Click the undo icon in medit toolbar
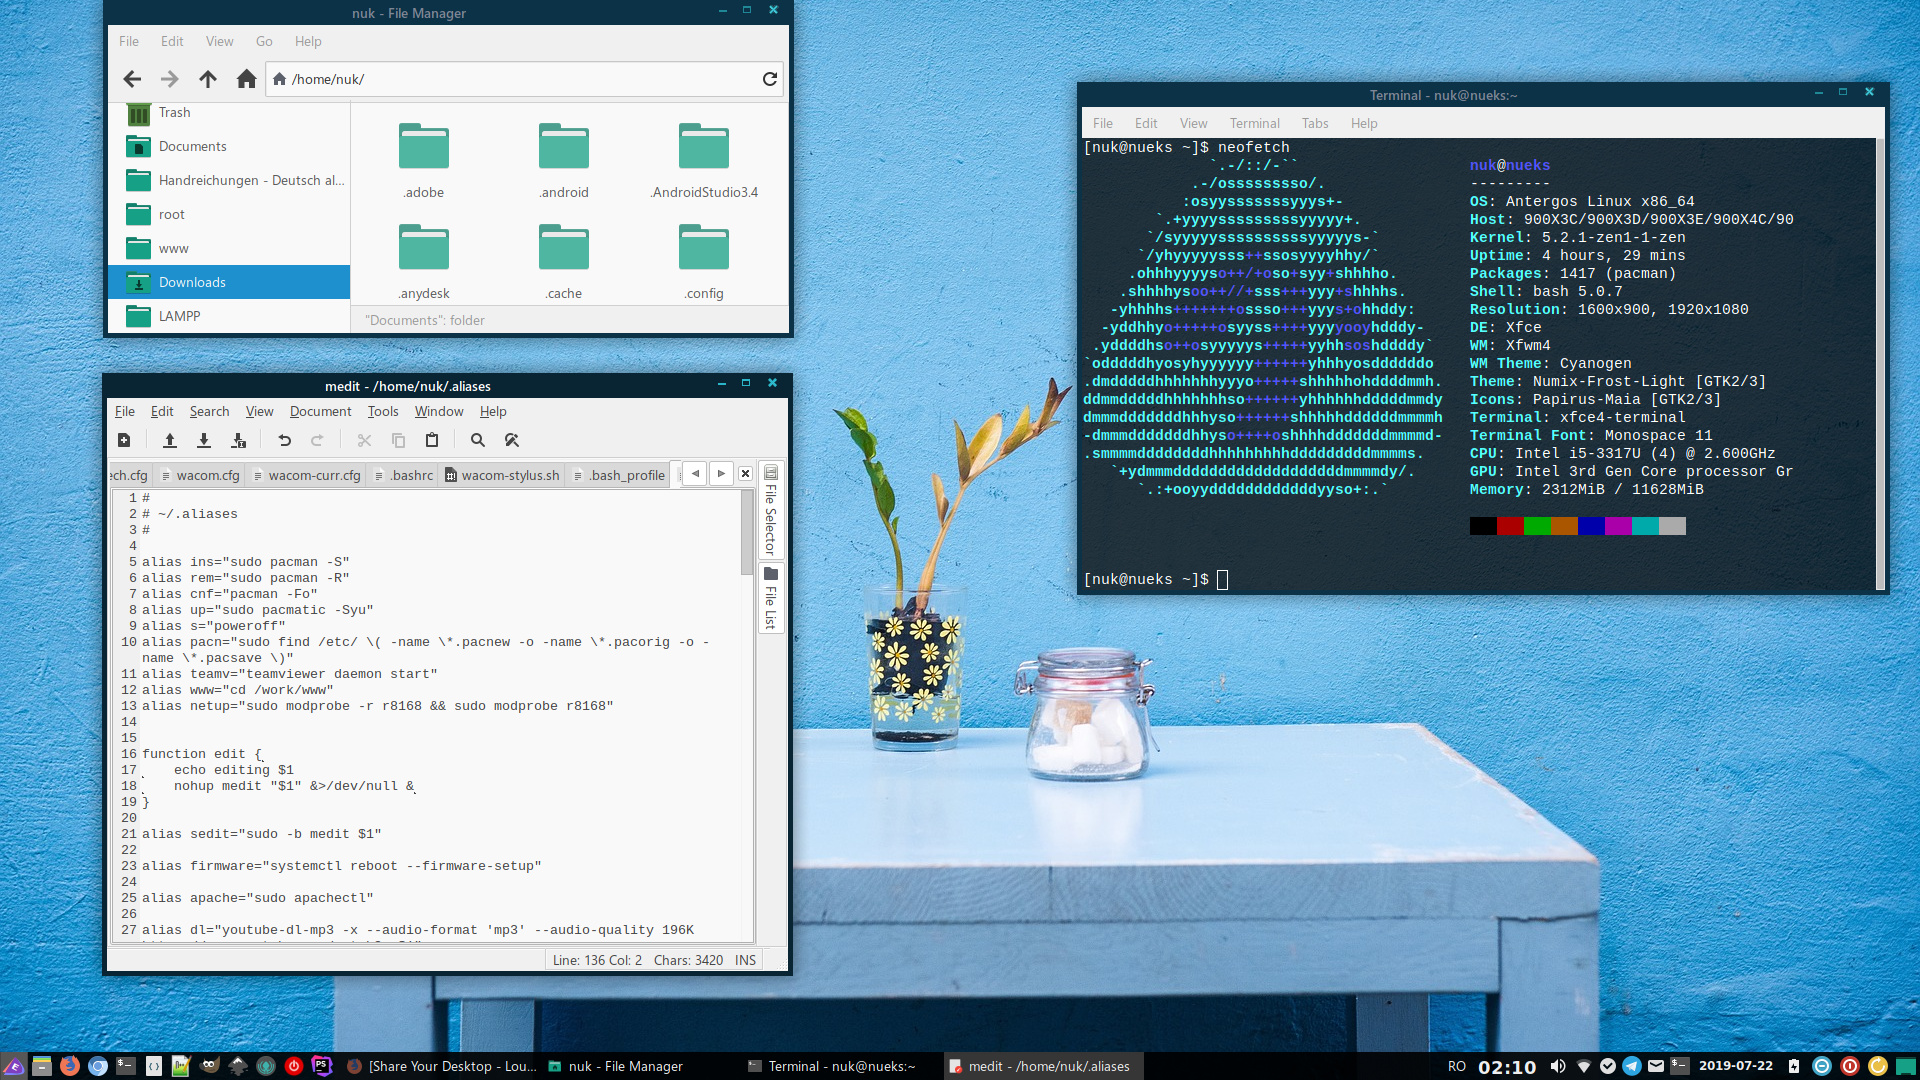This screenshot has width=1920, height=1080. [284, 440]
